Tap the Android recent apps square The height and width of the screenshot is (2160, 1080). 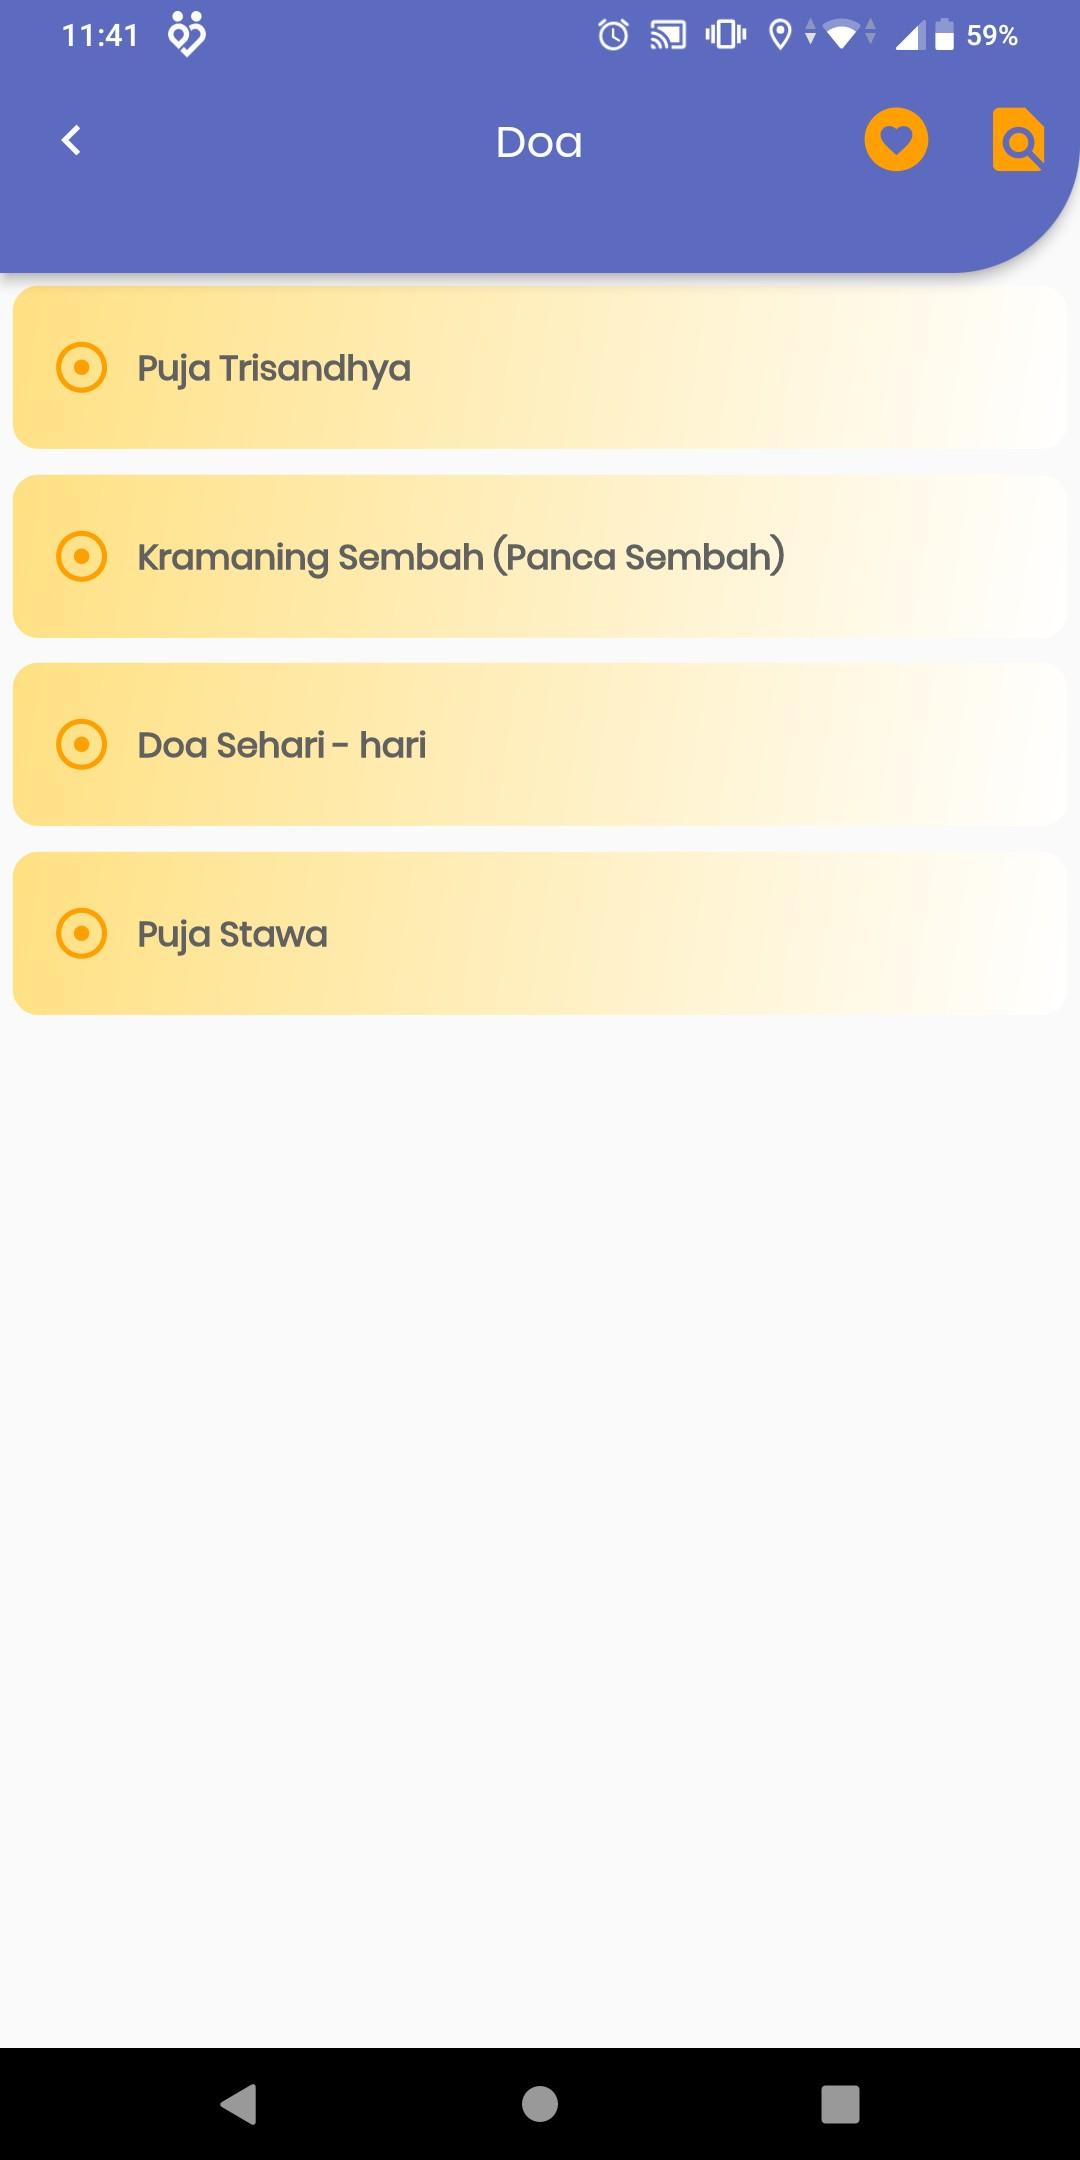pyautogui.click(x=840, y=2104)
